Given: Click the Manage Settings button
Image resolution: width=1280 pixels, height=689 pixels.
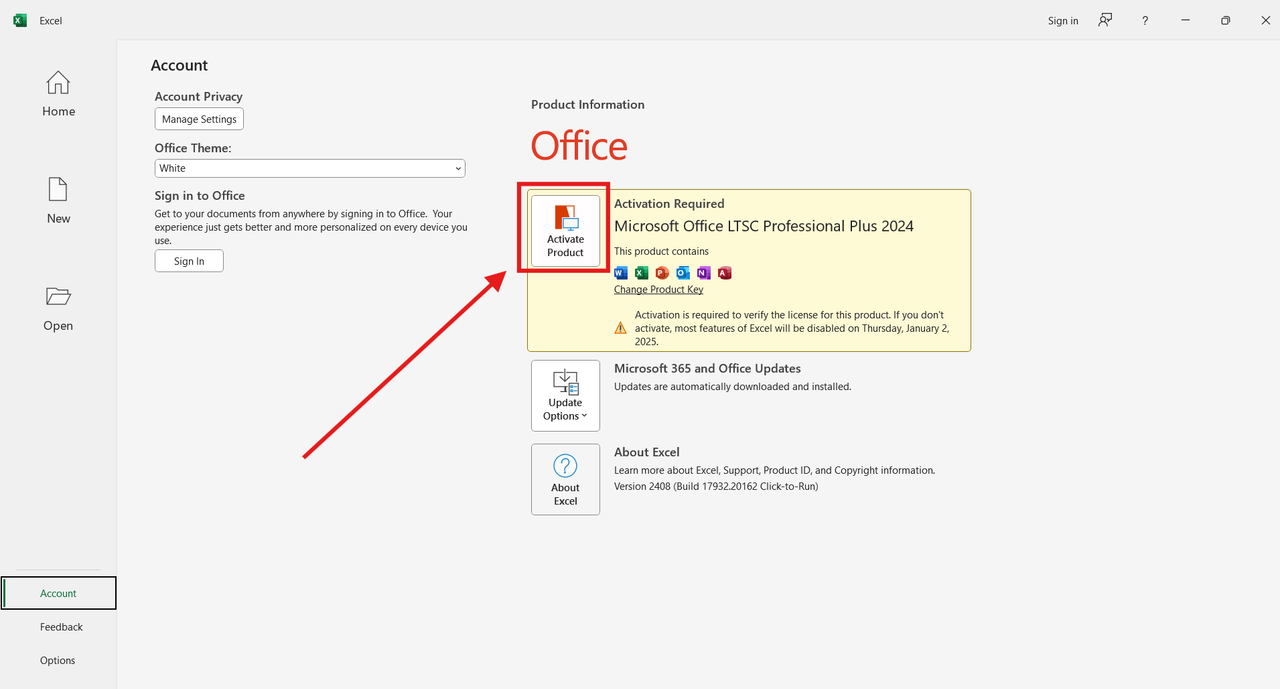Looking at the screenshot, I should tap(199, 119).
